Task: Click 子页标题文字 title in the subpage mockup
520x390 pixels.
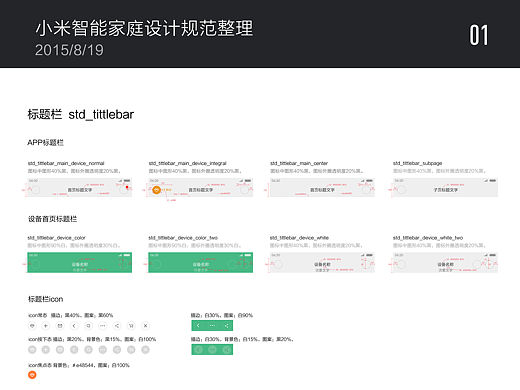Action: pyautogui.click(x=446, y=190)
